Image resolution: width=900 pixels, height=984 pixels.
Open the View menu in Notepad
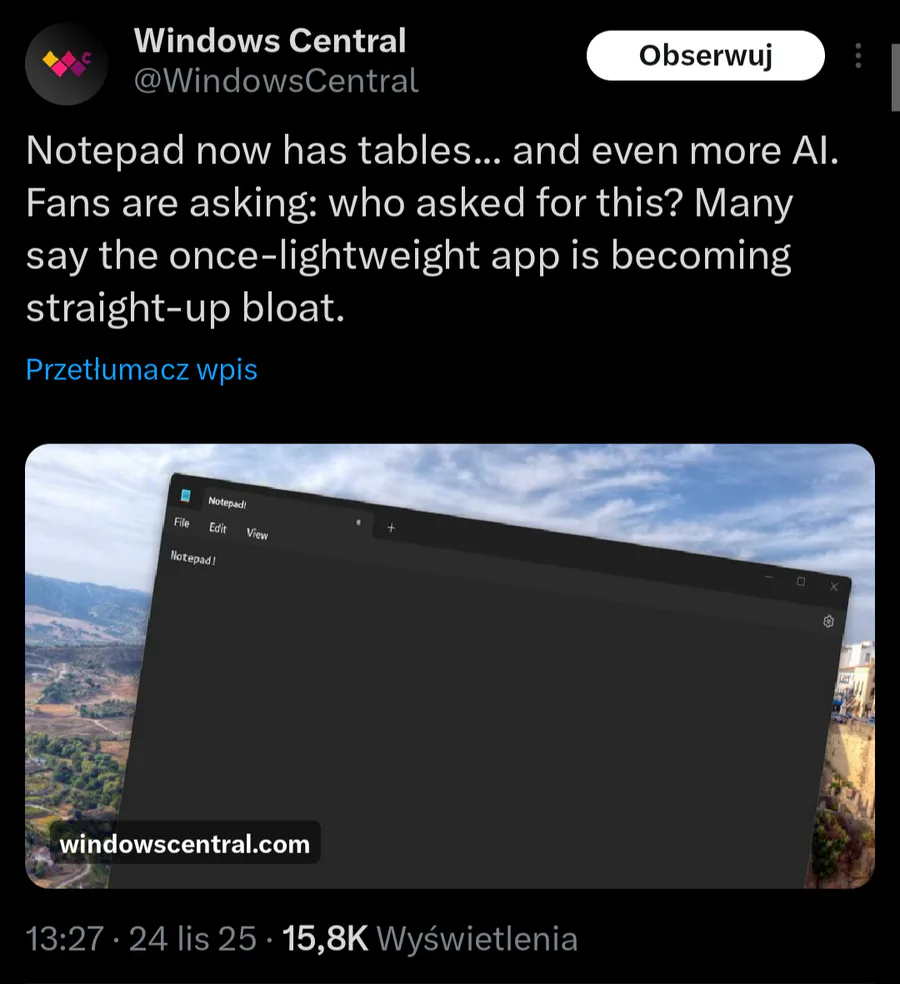point(257,534)
